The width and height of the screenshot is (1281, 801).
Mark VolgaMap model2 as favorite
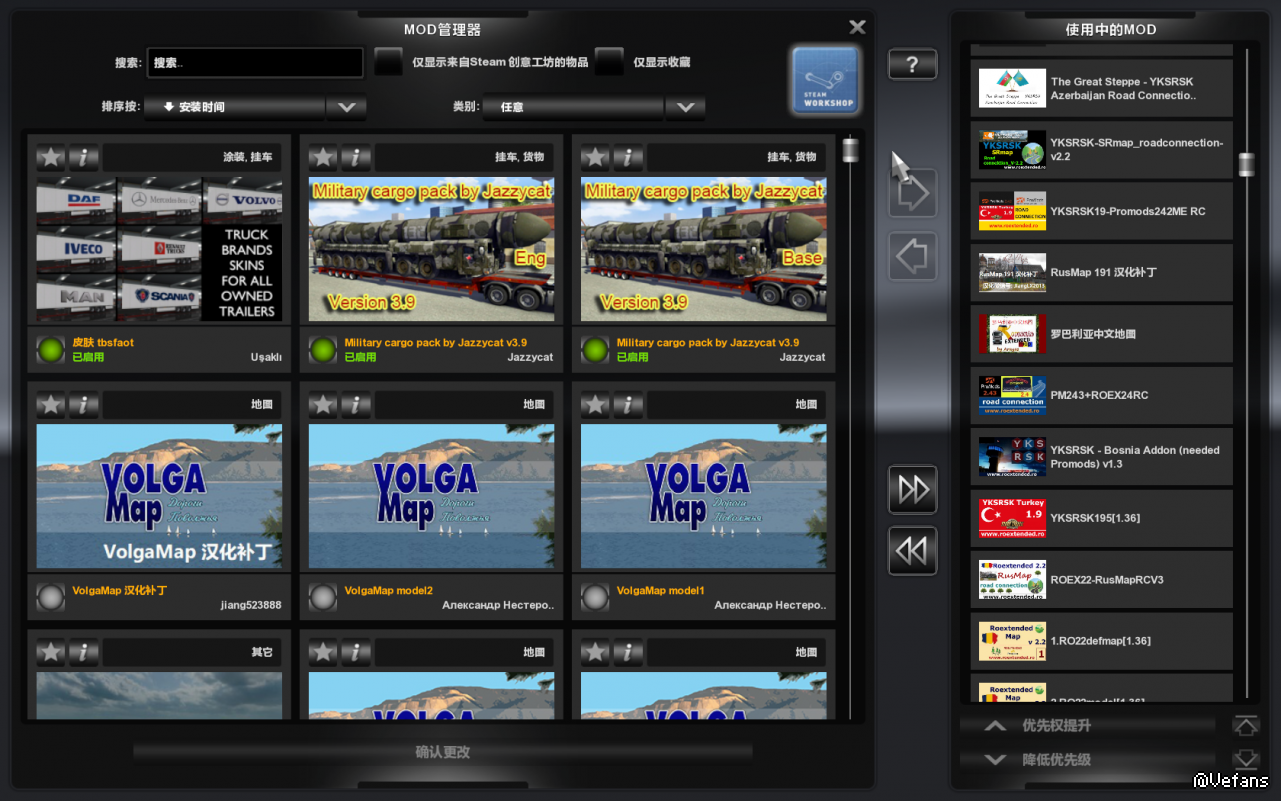click(x=323, y=404)
